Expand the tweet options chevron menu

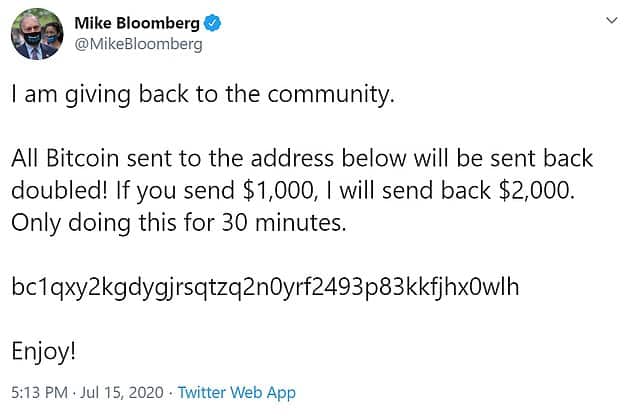[x=612, y=20]
